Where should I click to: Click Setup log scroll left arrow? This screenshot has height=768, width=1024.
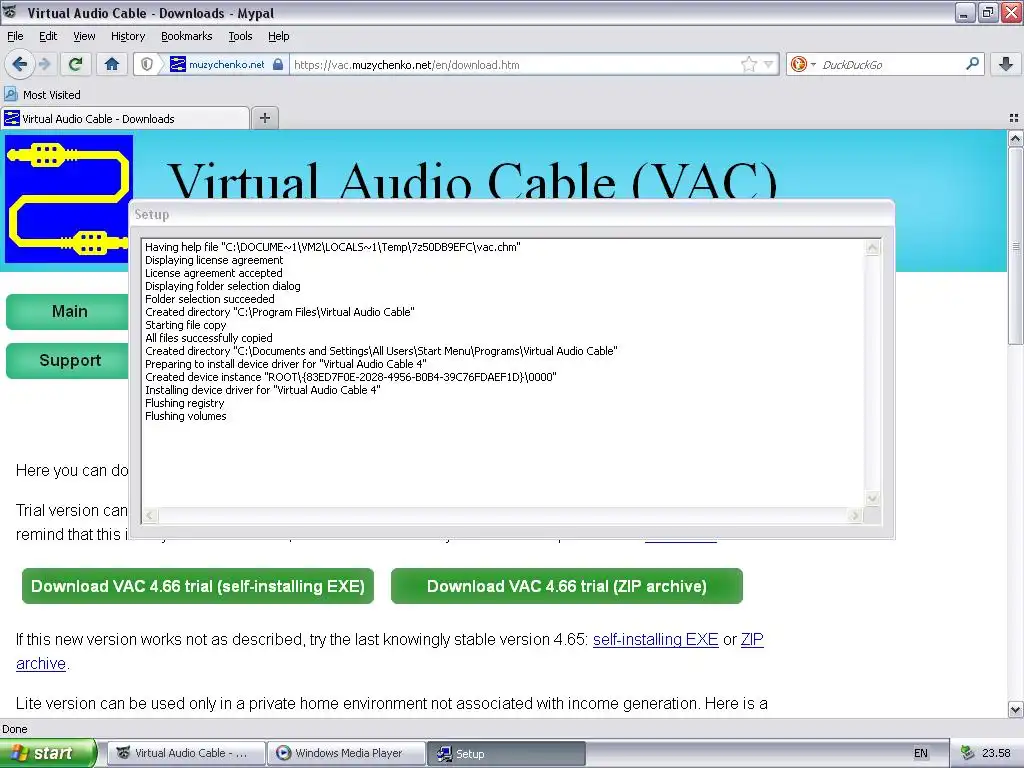[150, 515]
